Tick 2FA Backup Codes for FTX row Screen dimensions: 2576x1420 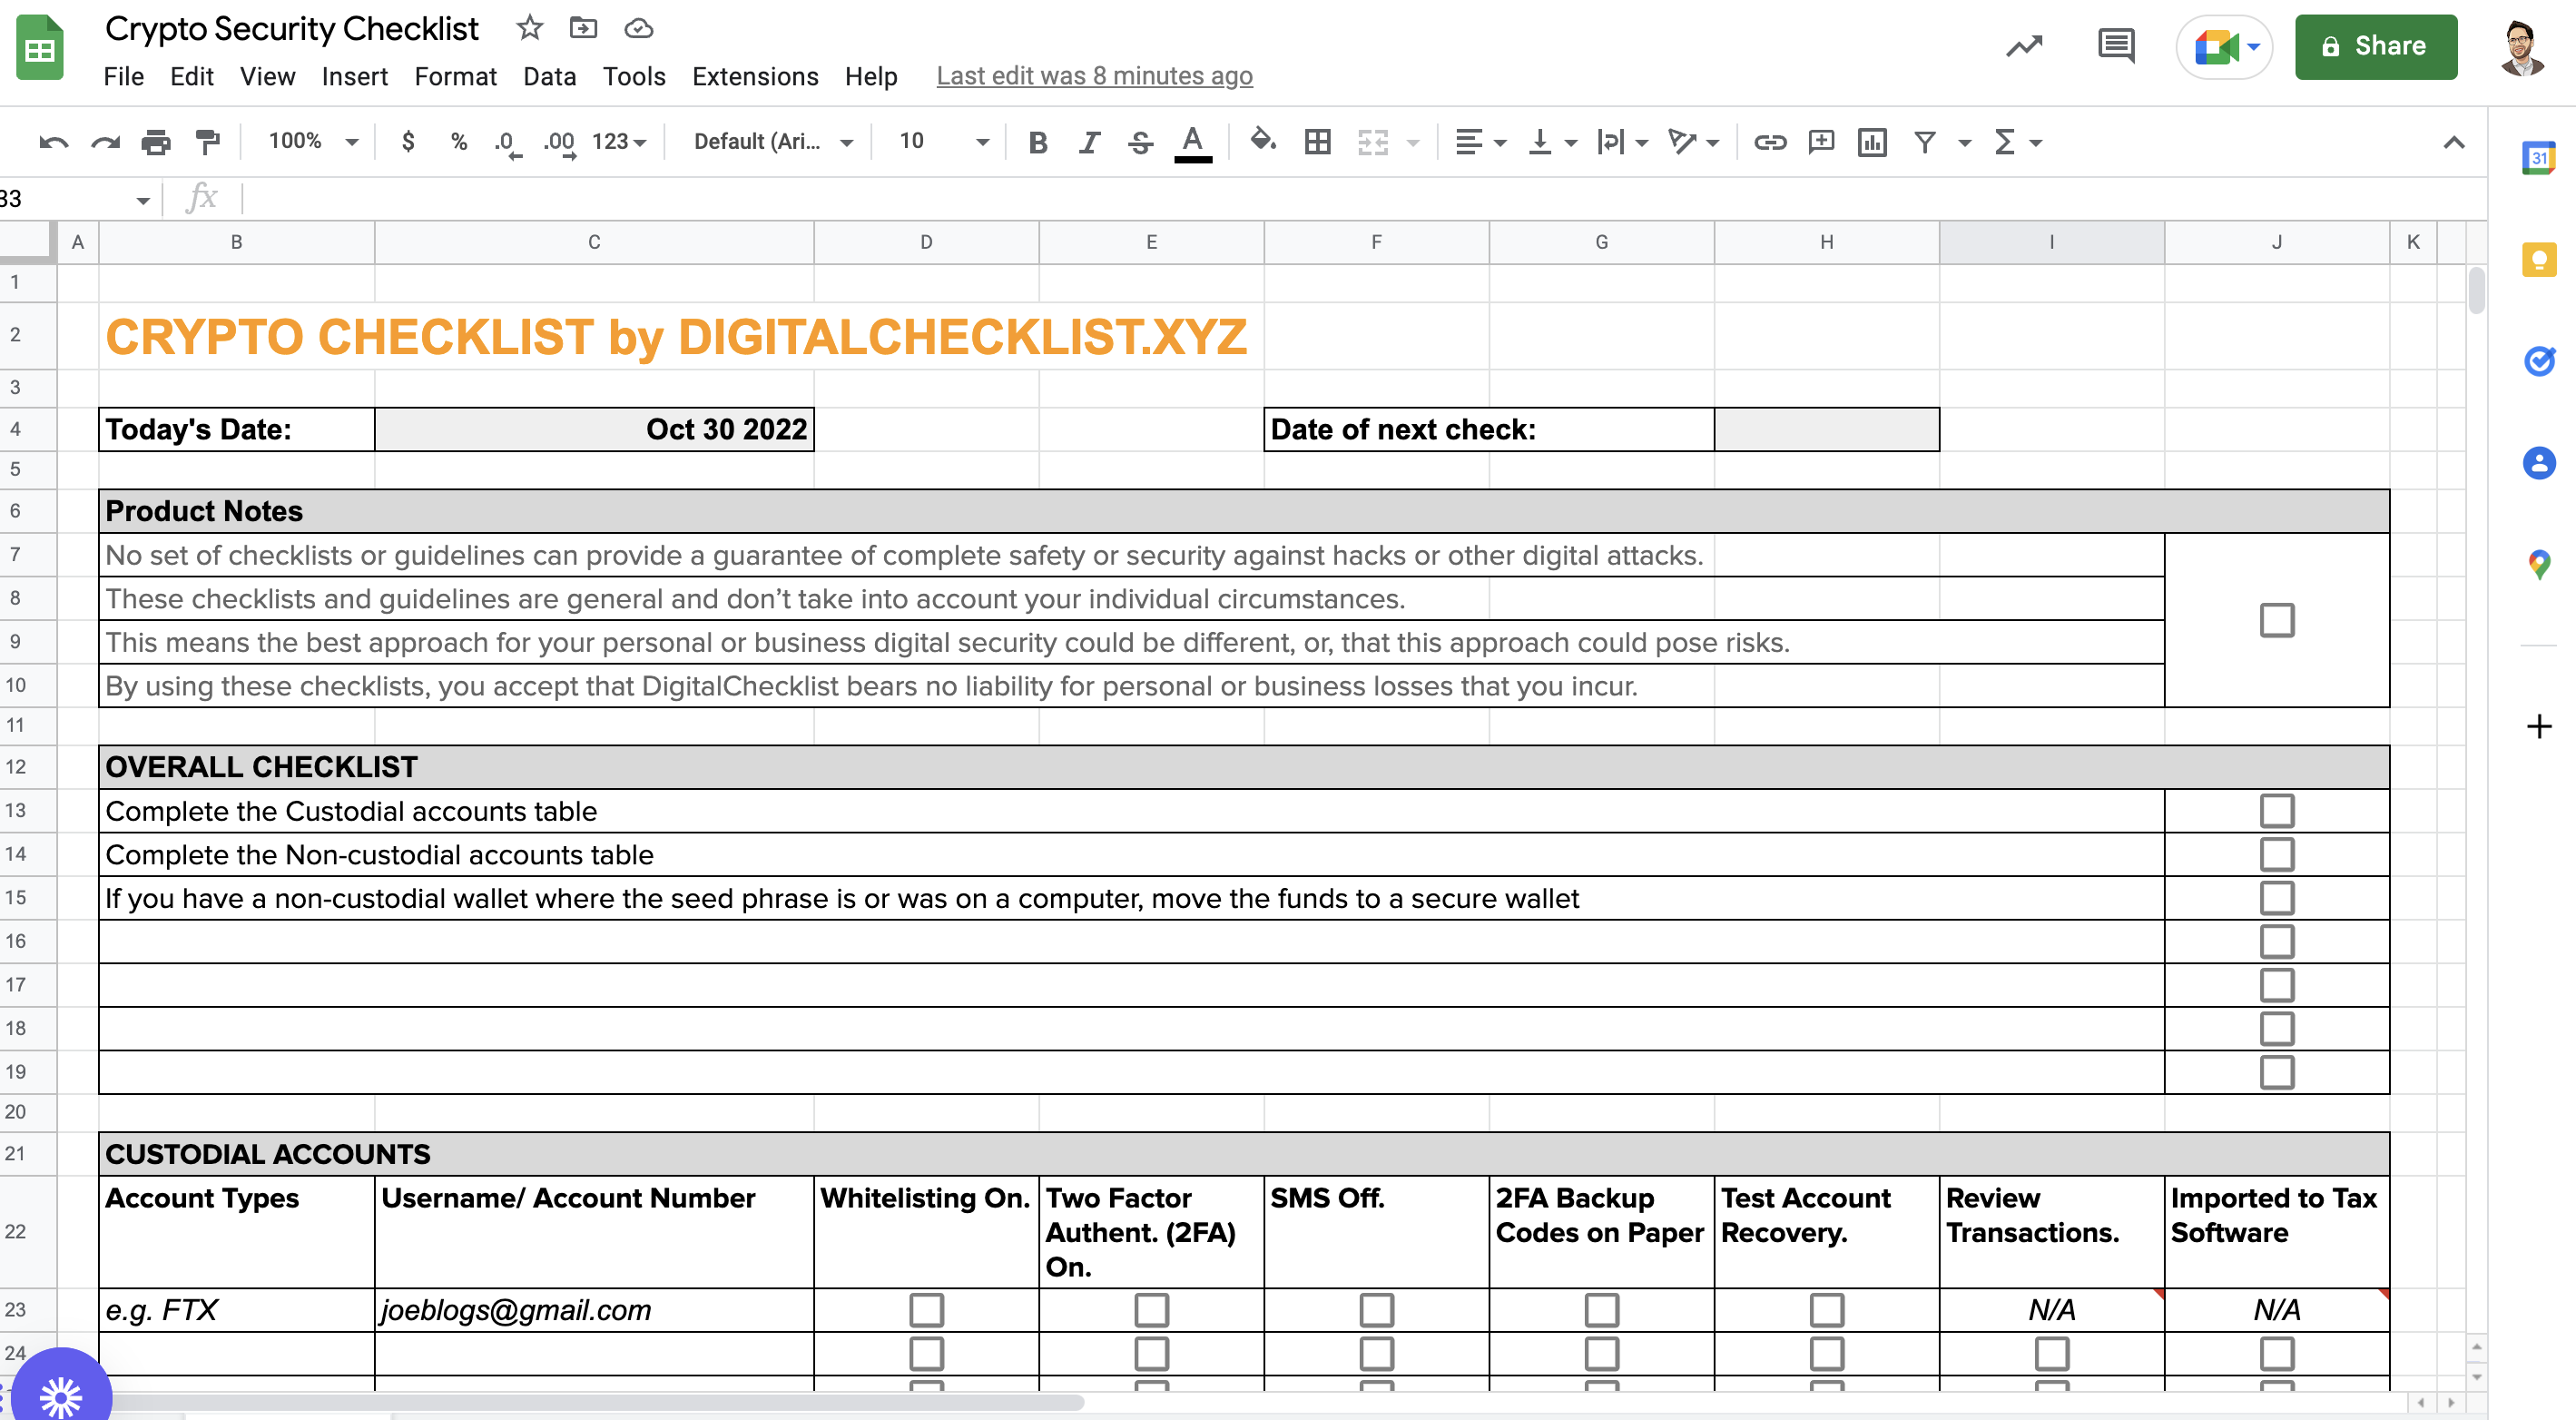point(1601,1310)
